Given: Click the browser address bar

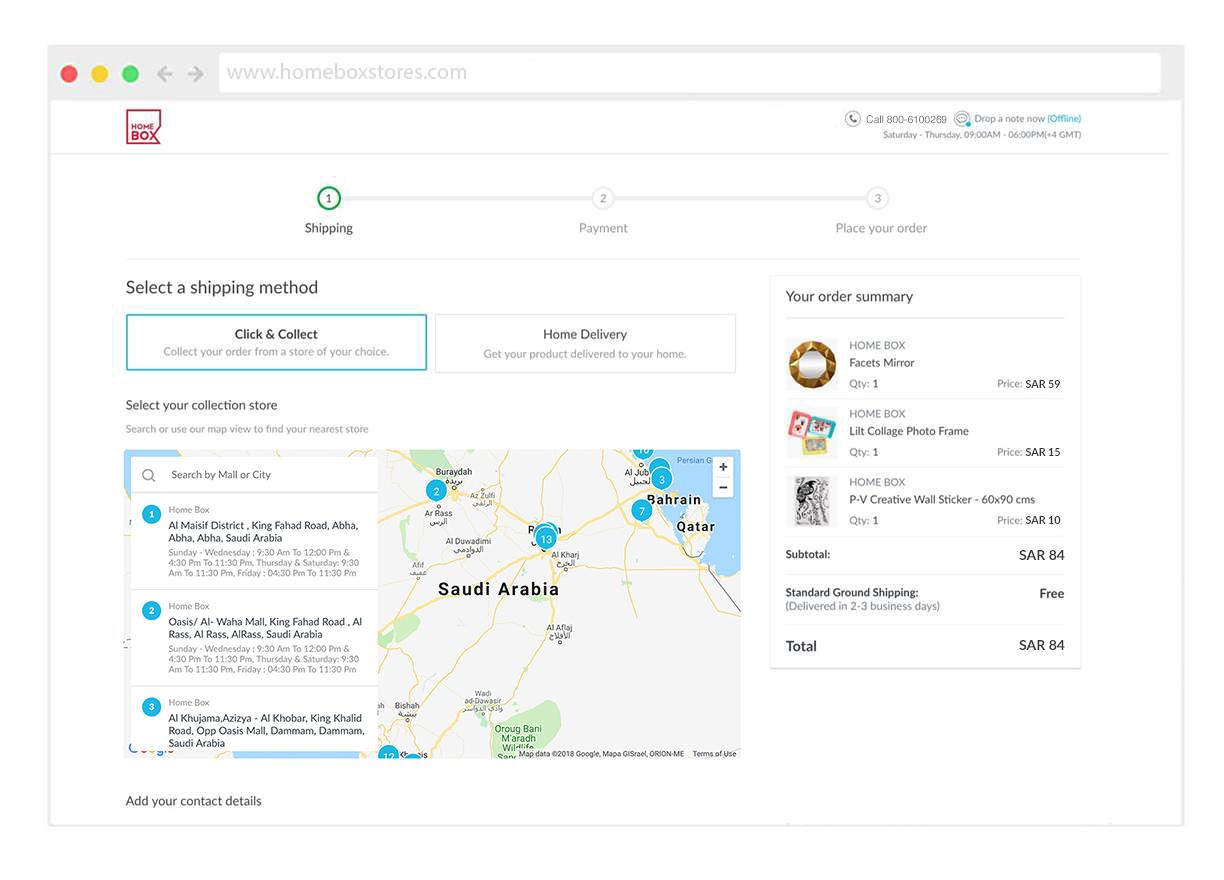Looking at the screenshot, I should pyautogui.click(x=689, y=73).
